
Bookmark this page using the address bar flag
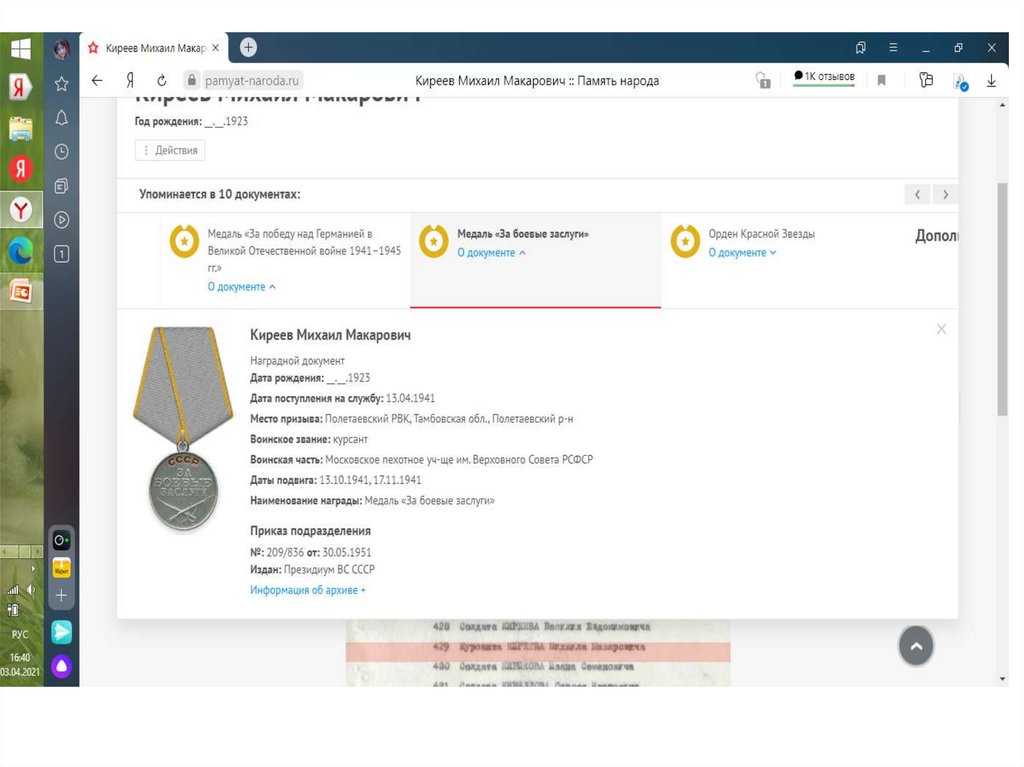pos(881,81)
